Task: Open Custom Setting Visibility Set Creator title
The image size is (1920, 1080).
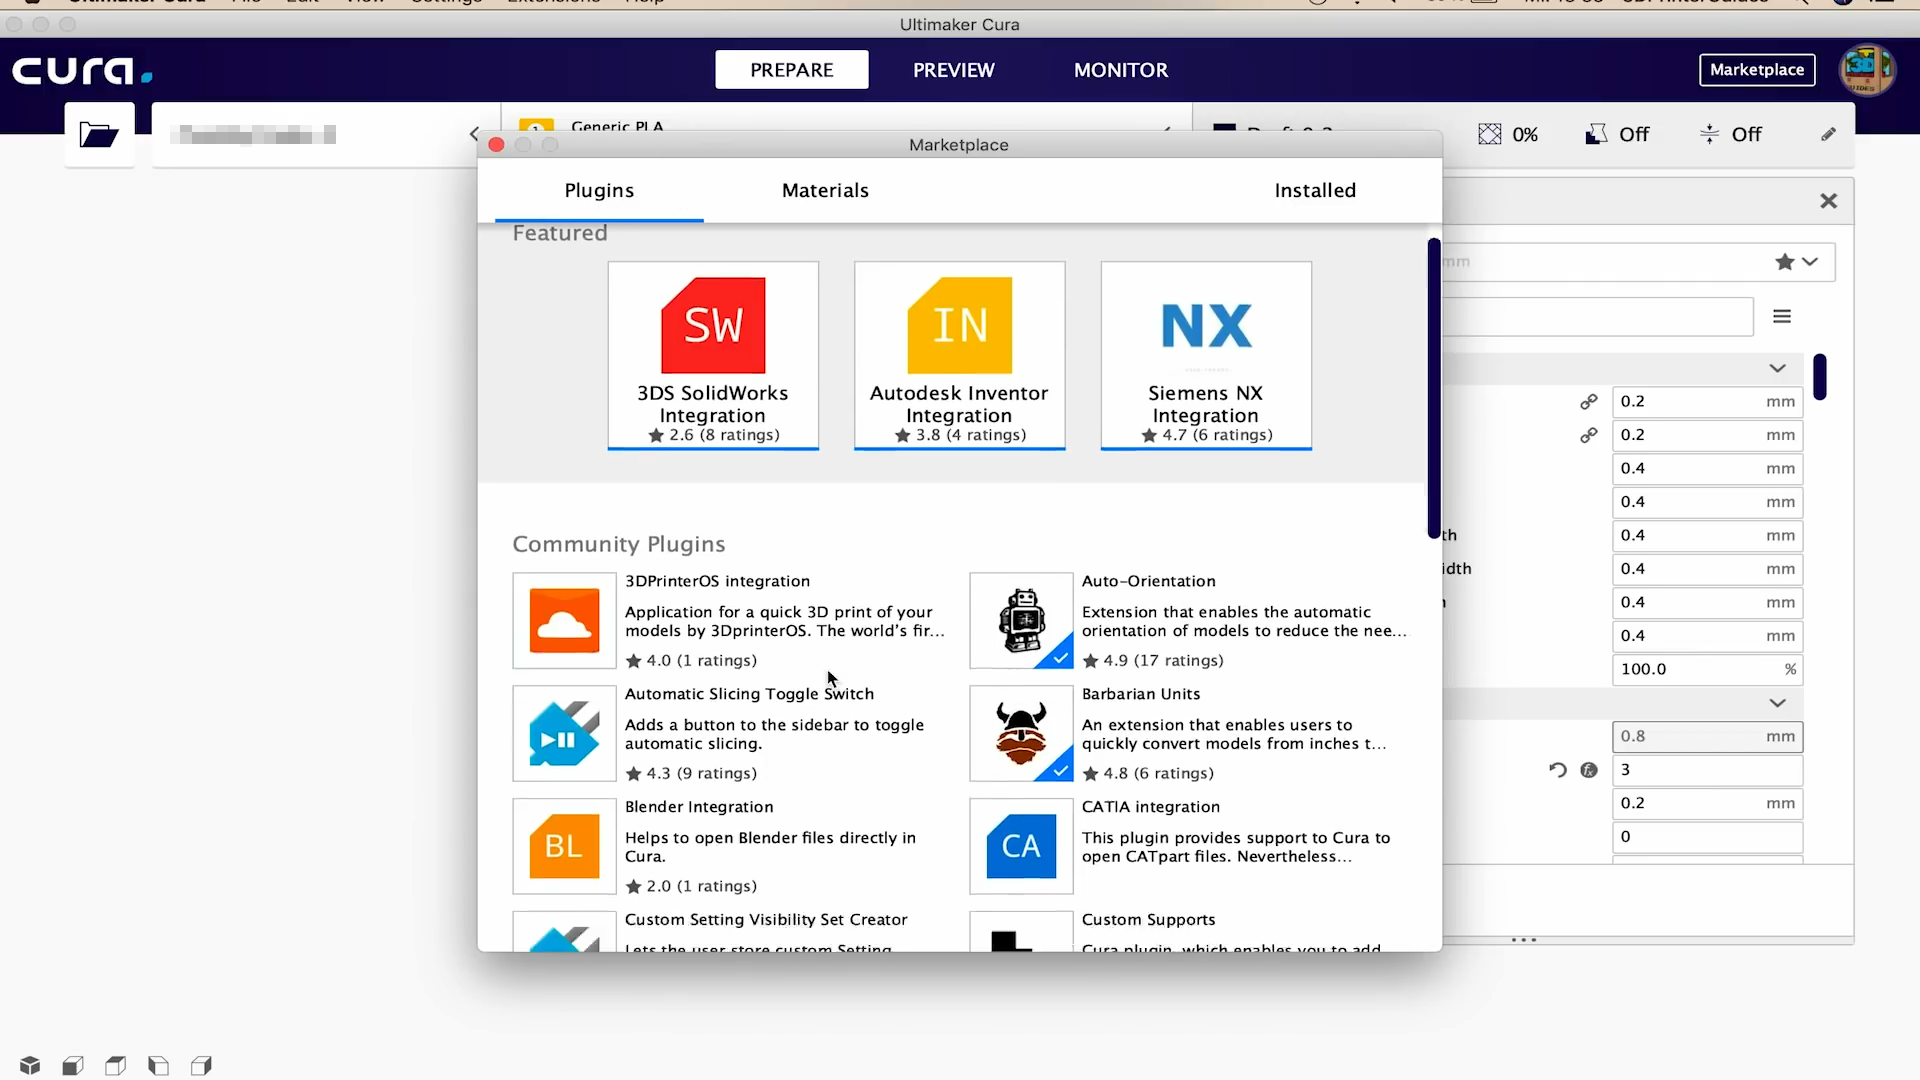Action: pos(766,919)
